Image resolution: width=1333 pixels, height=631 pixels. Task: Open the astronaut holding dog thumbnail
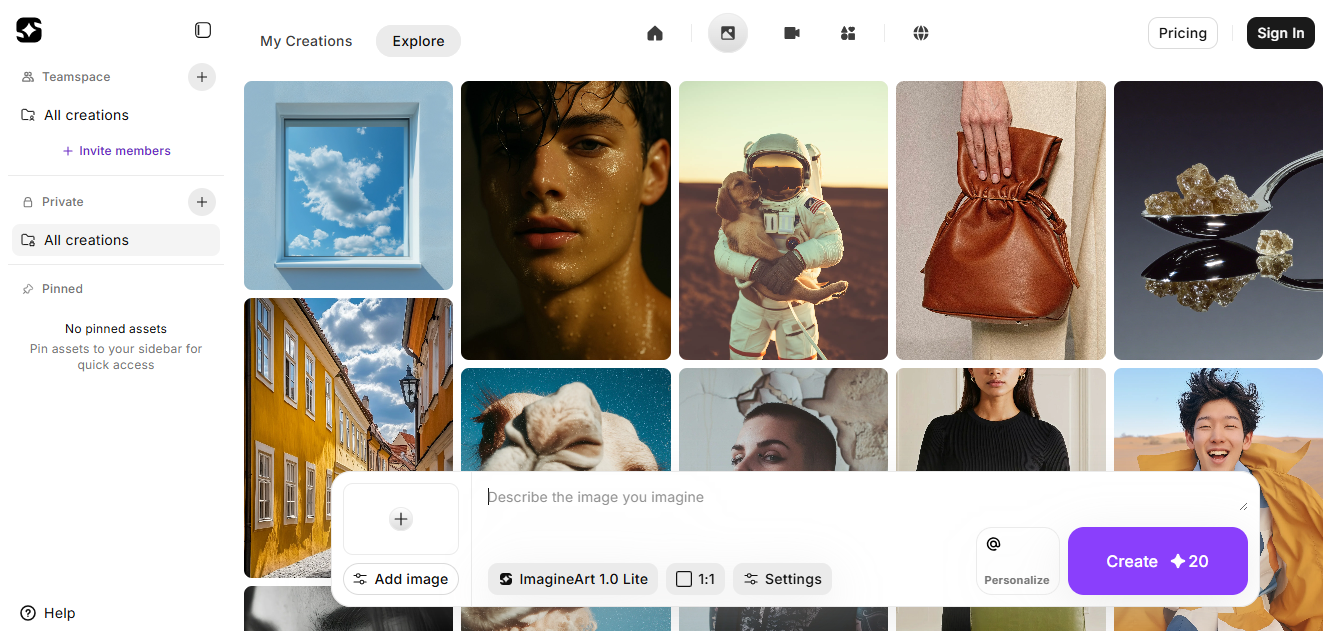(783, 220)
